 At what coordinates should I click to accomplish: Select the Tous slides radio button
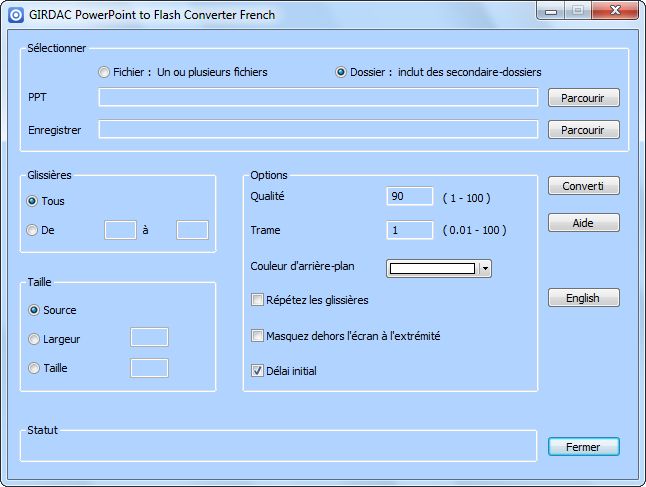tap(32, 201)
